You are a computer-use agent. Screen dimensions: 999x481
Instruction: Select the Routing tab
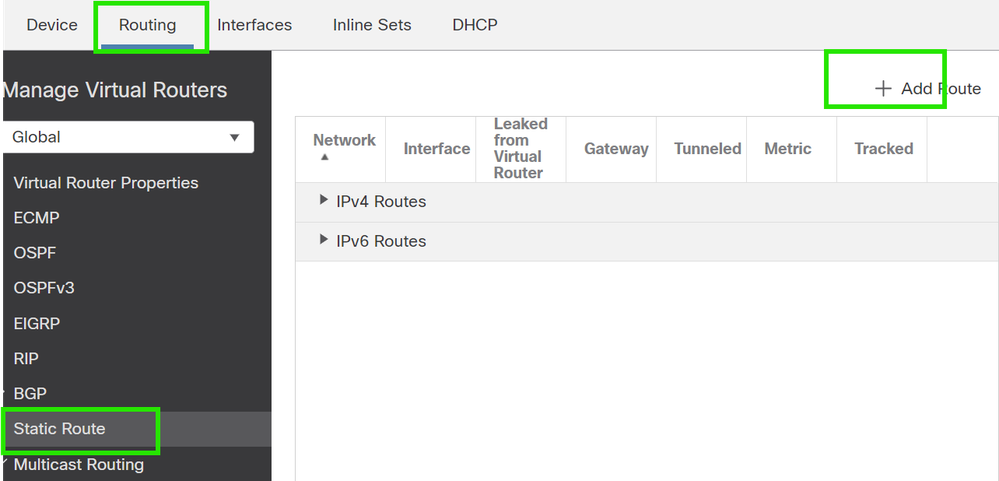point(147,25)
